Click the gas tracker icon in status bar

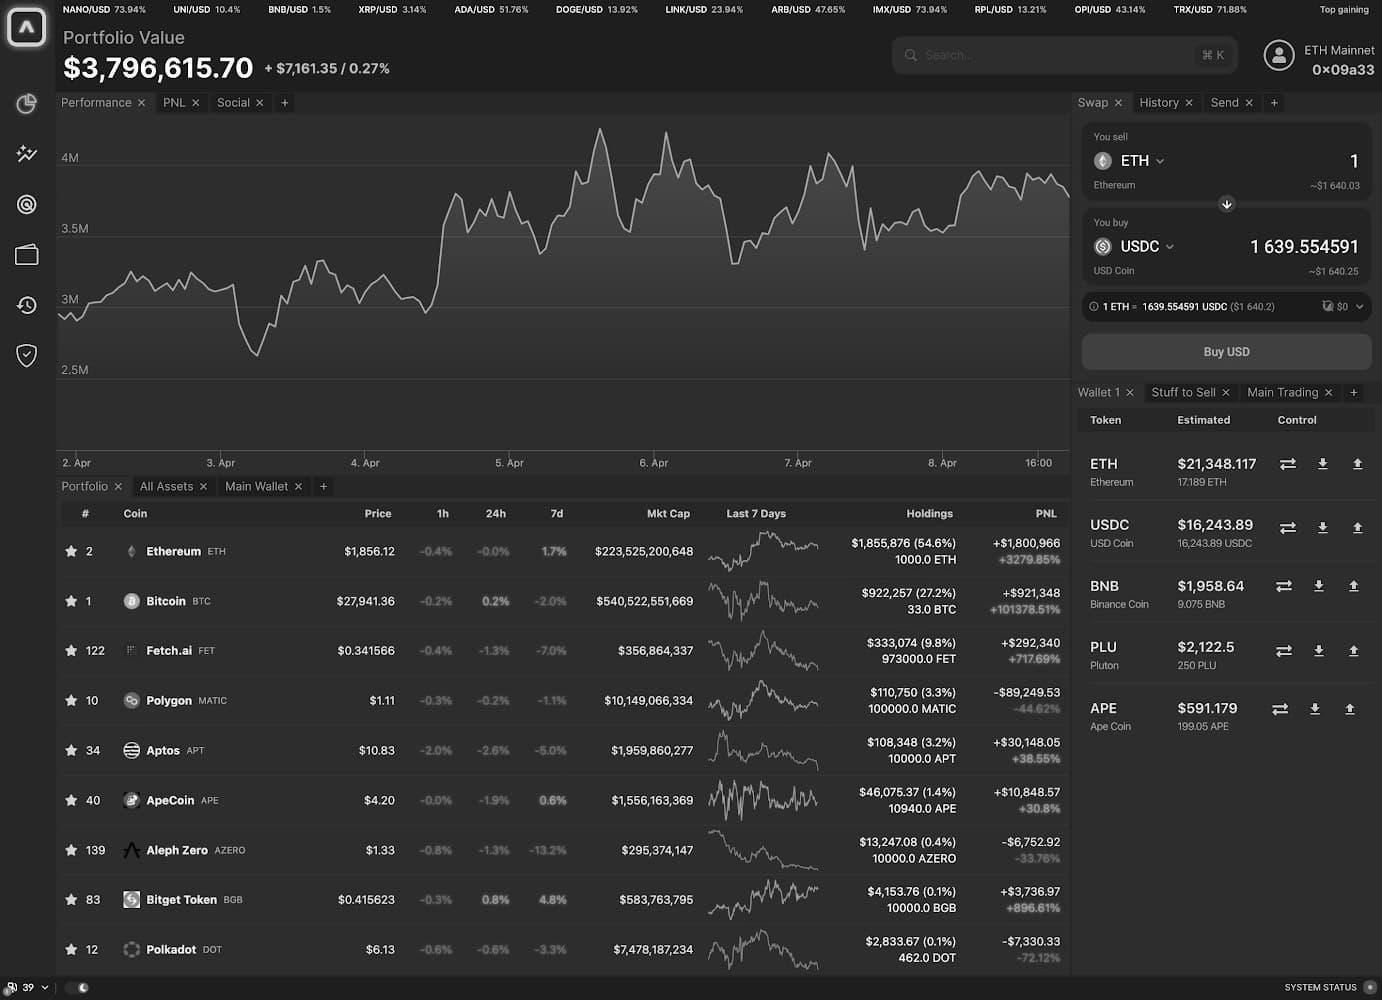pos(11,987)
